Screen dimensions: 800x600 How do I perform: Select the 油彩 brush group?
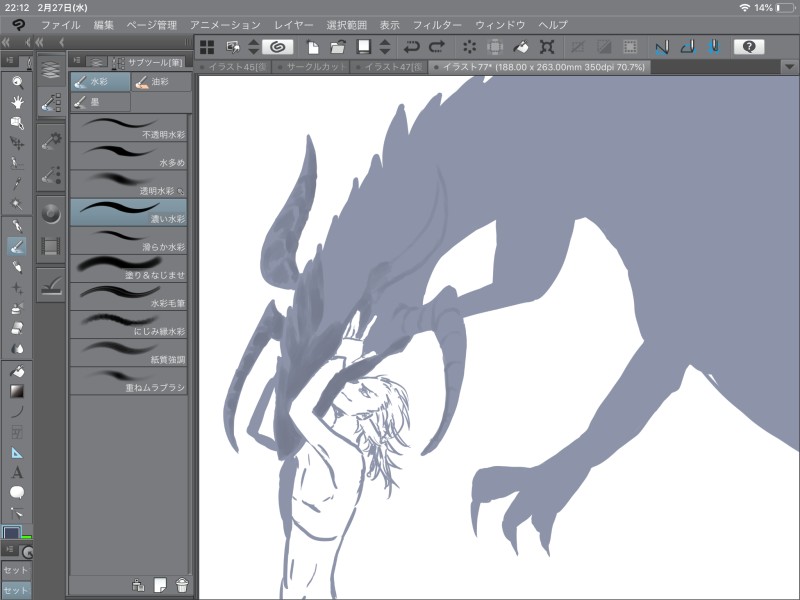coord(160,82)
